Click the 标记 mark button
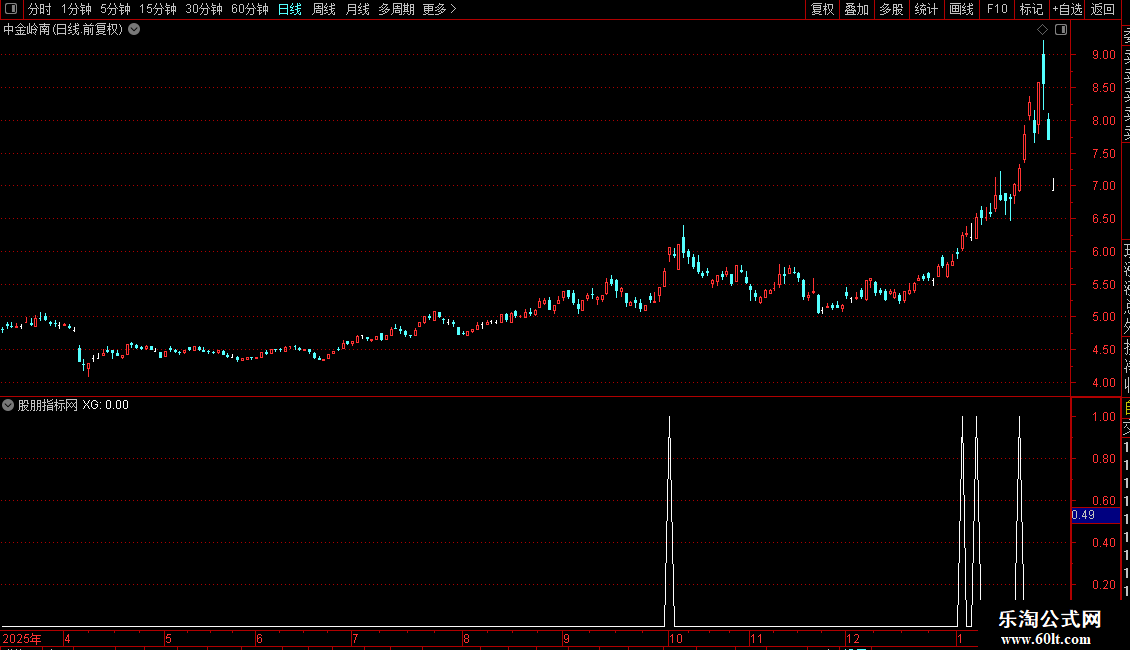1130x650 pixels. [x=1031, y=9]
